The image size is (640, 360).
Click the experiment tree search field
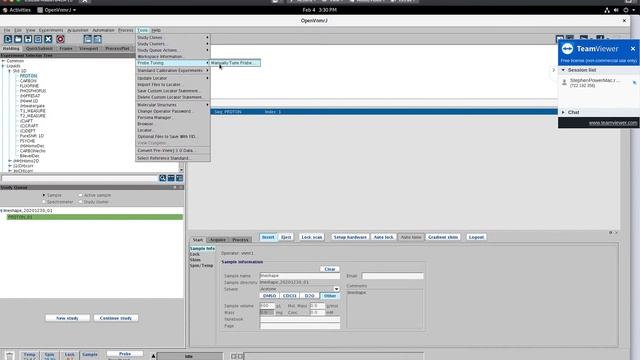80,178
